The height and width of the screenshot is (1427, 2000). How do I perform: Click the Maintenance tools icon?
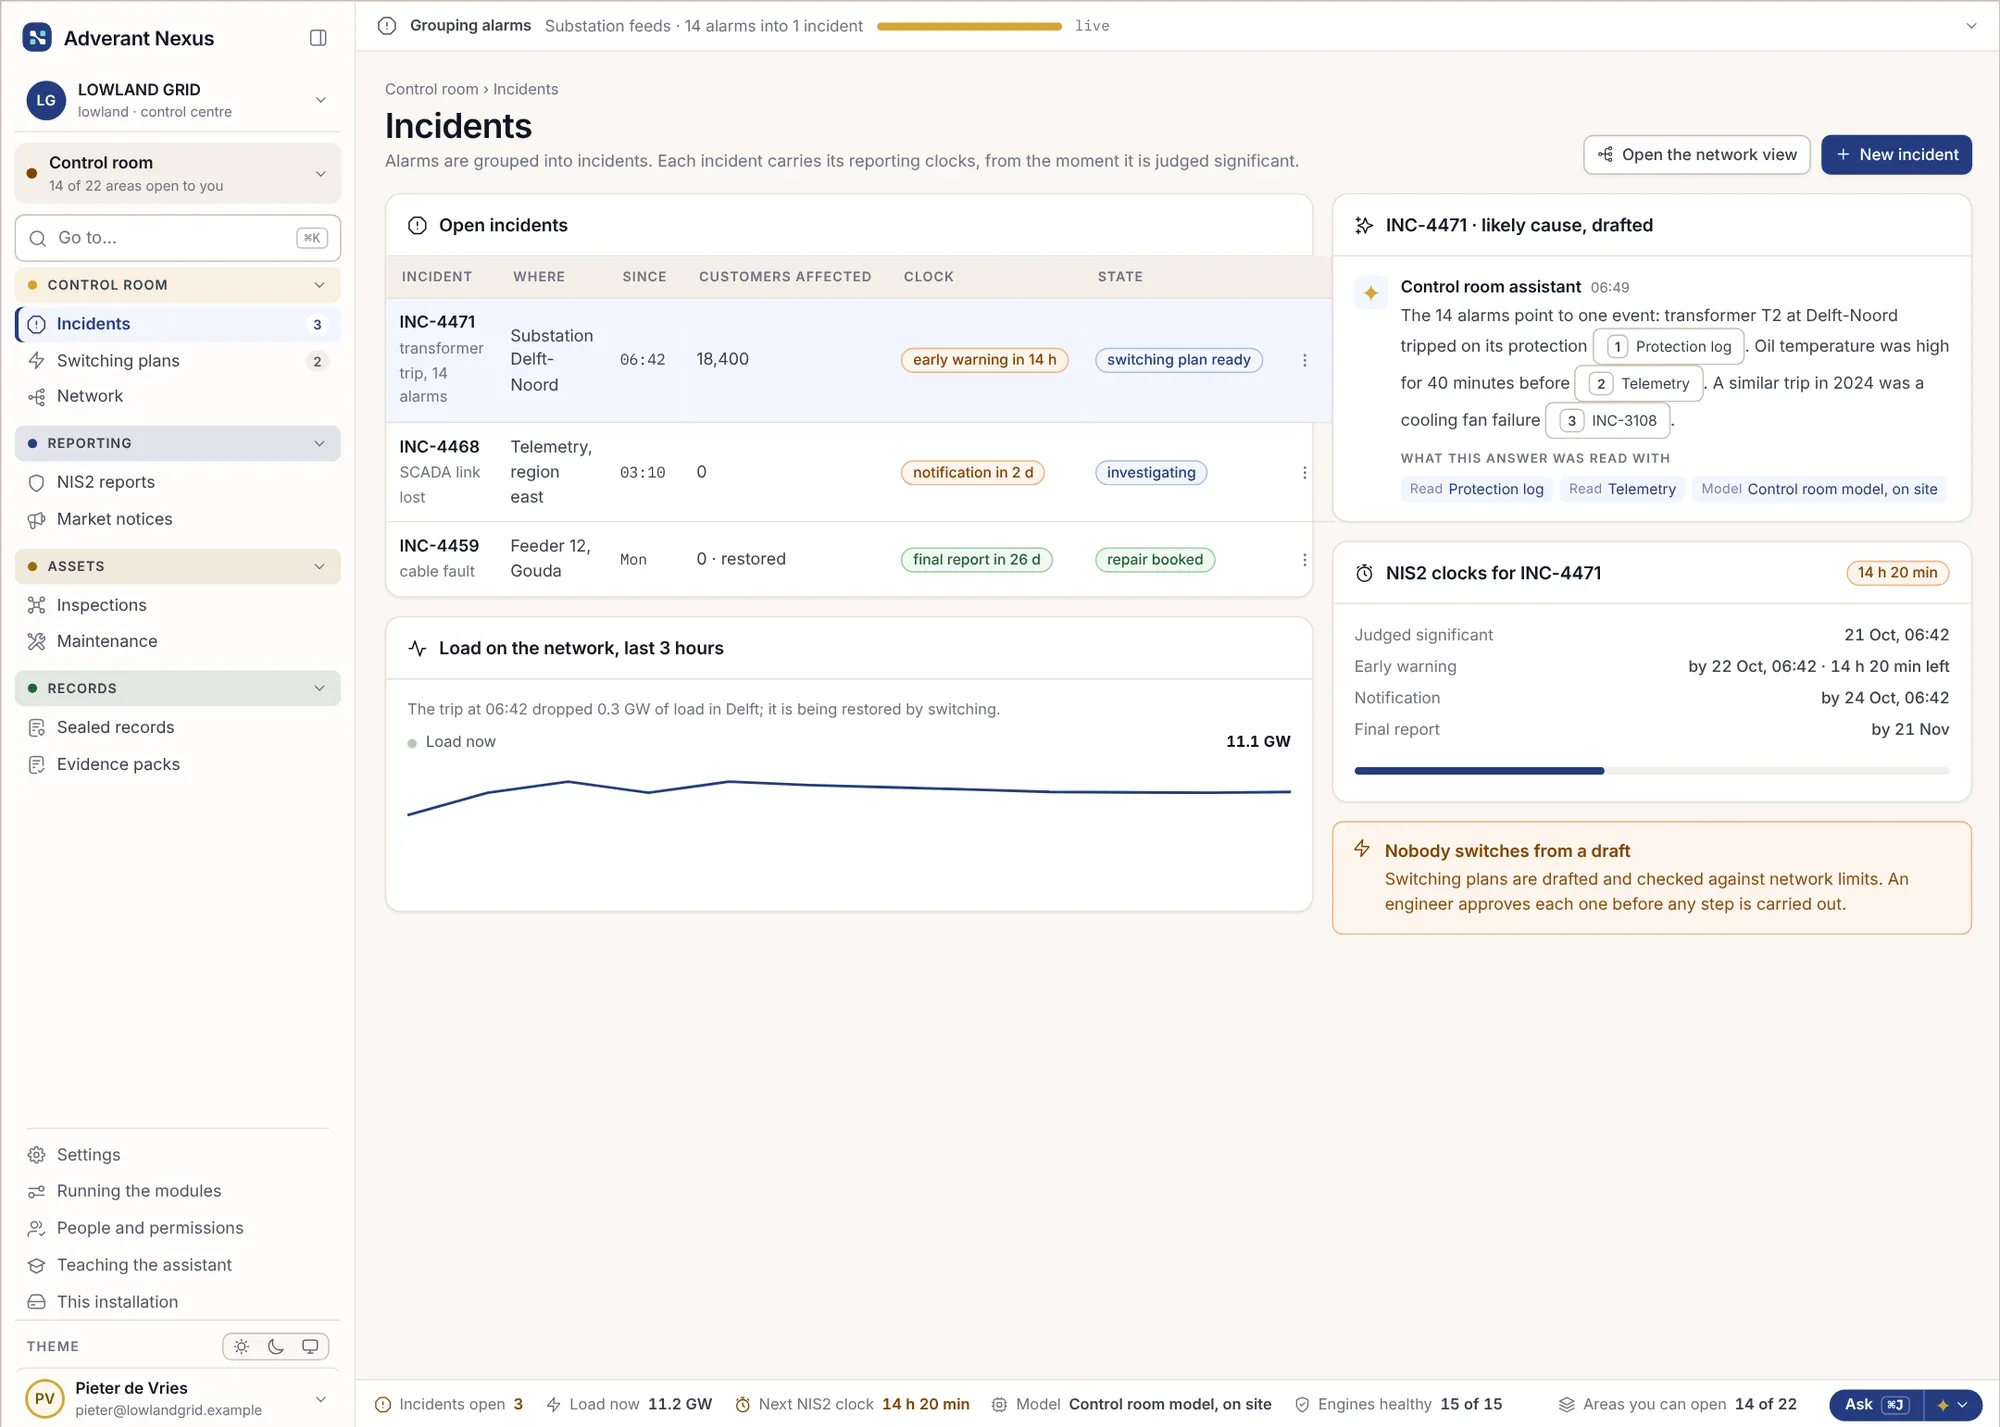37,642
